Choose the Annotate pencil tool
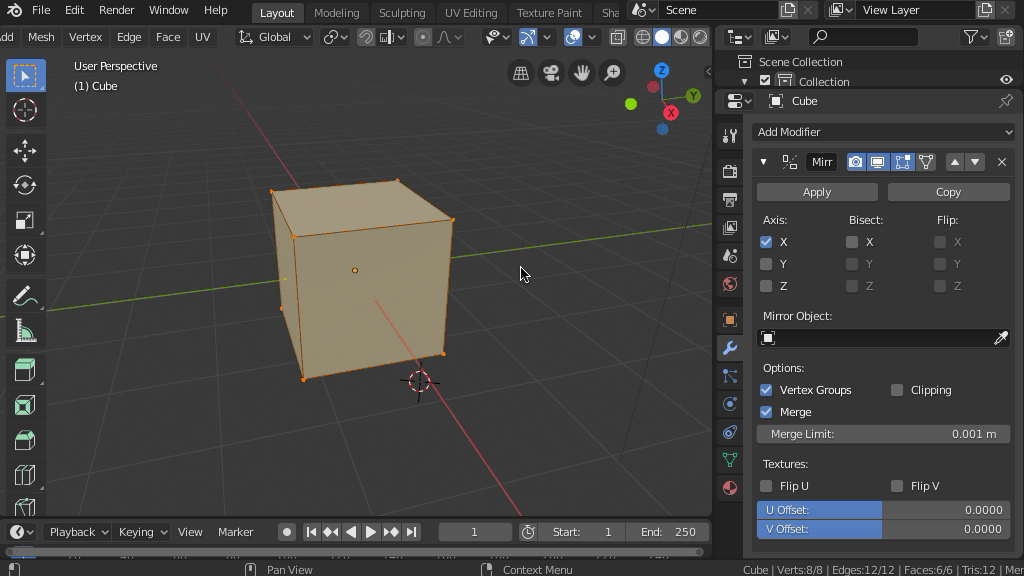The height and width of the screenshot is (576, 1024). click(25, 296)
